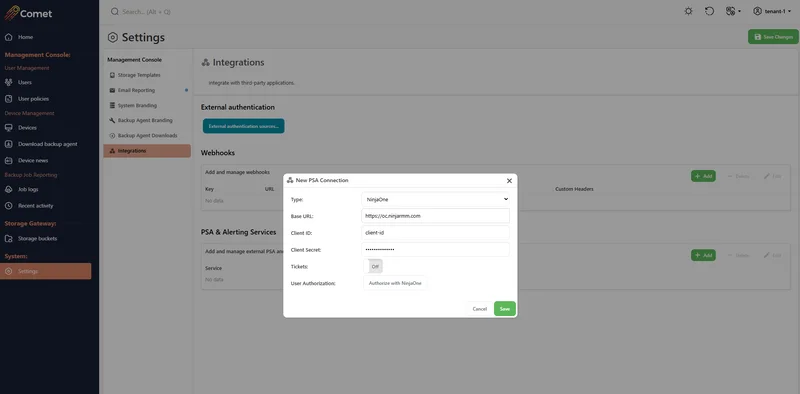Click Delete in PSA & Alerting Services
Viewport: 800px width, 394px height.
point(738,255)
